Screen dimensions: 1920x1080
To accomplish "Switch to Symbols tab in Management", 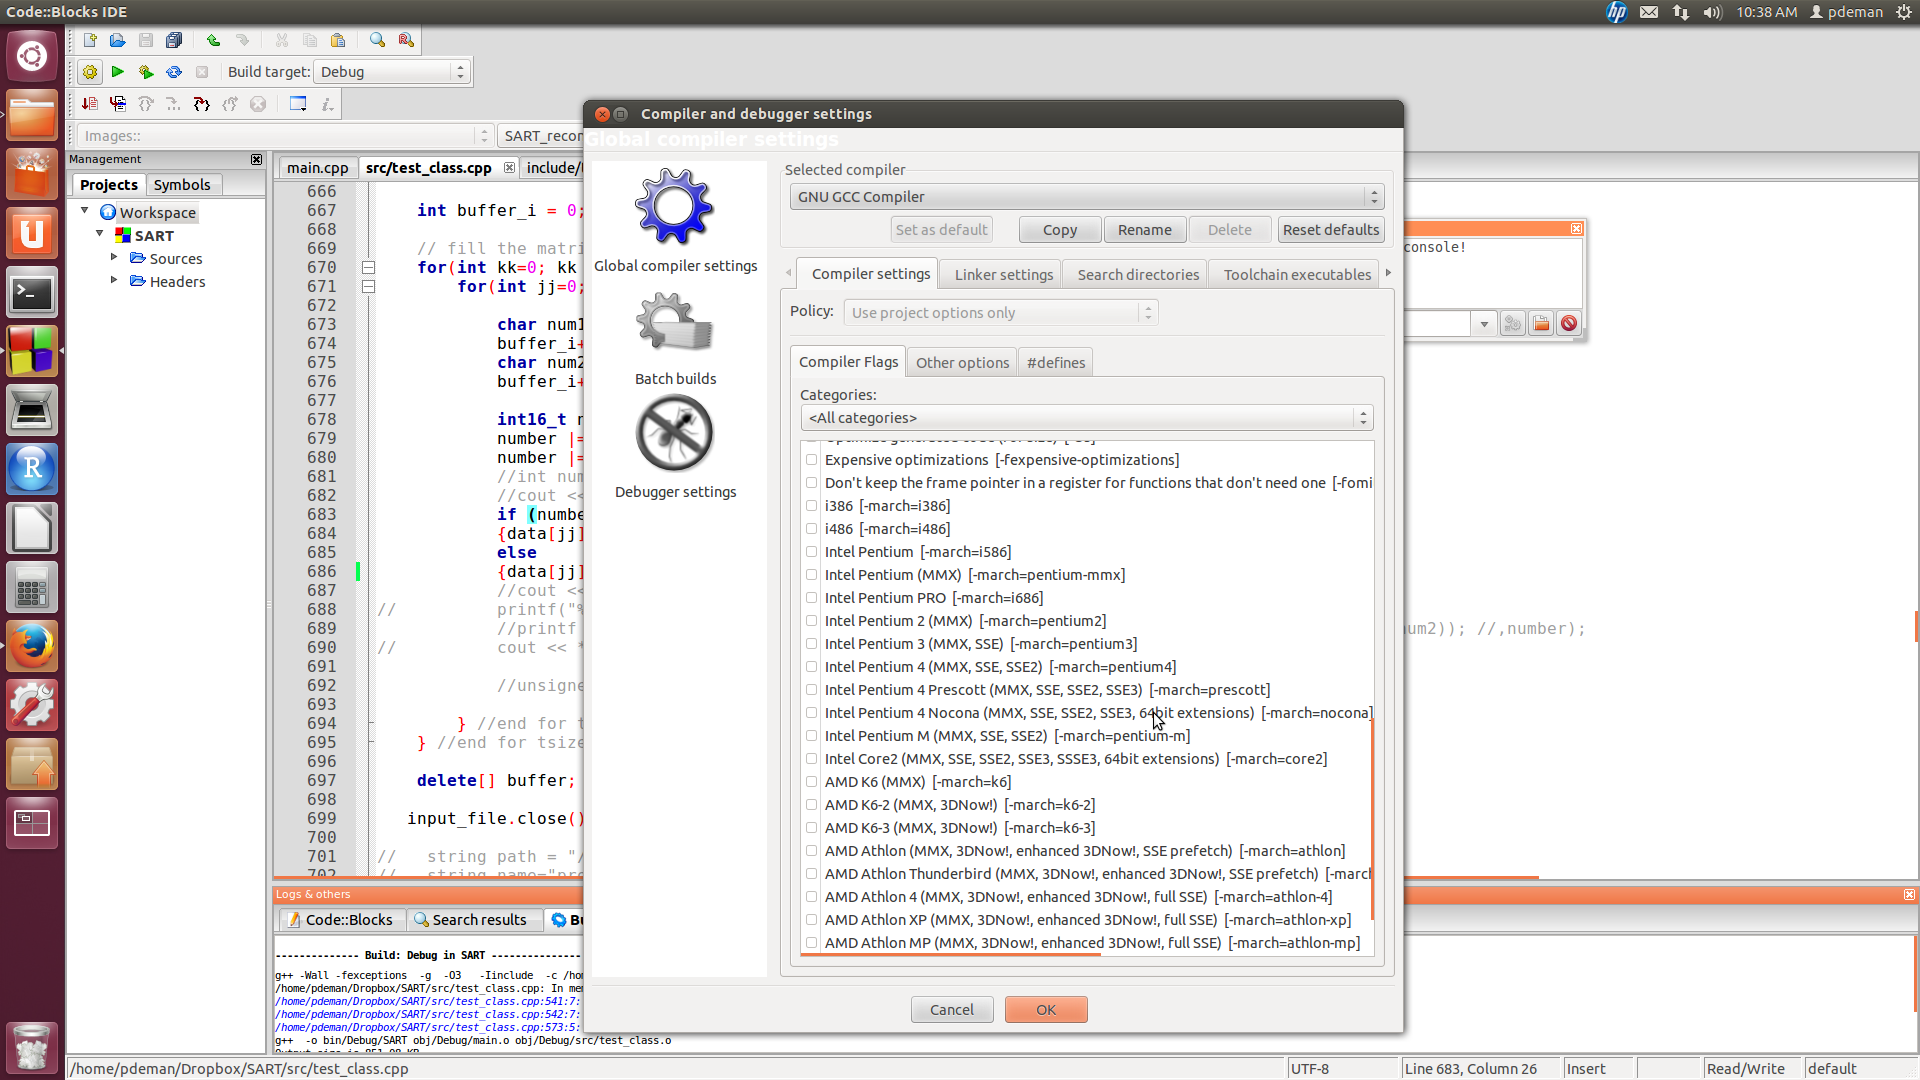I will pyautogui.click(x=182, y=185).
